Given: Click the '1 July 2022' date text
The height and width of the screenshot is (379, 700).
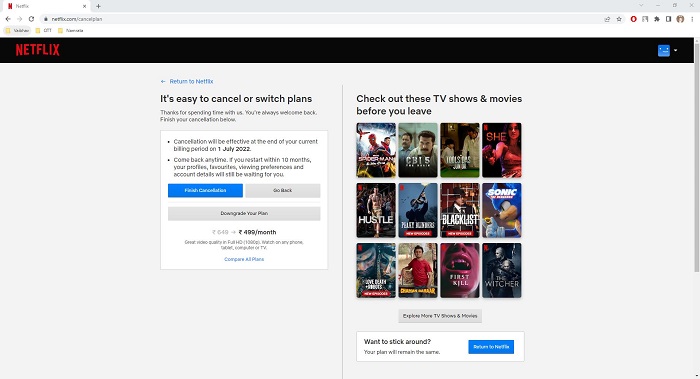Looking at the screenshot, I should click(x=234, y=149).
